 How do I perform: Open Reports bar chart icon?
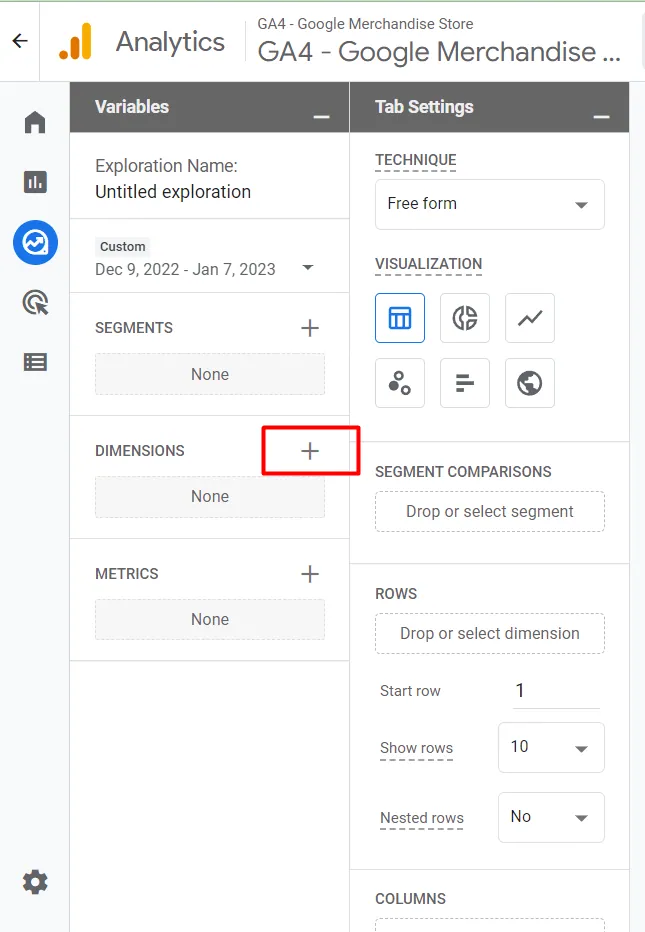tap(35, 182)
